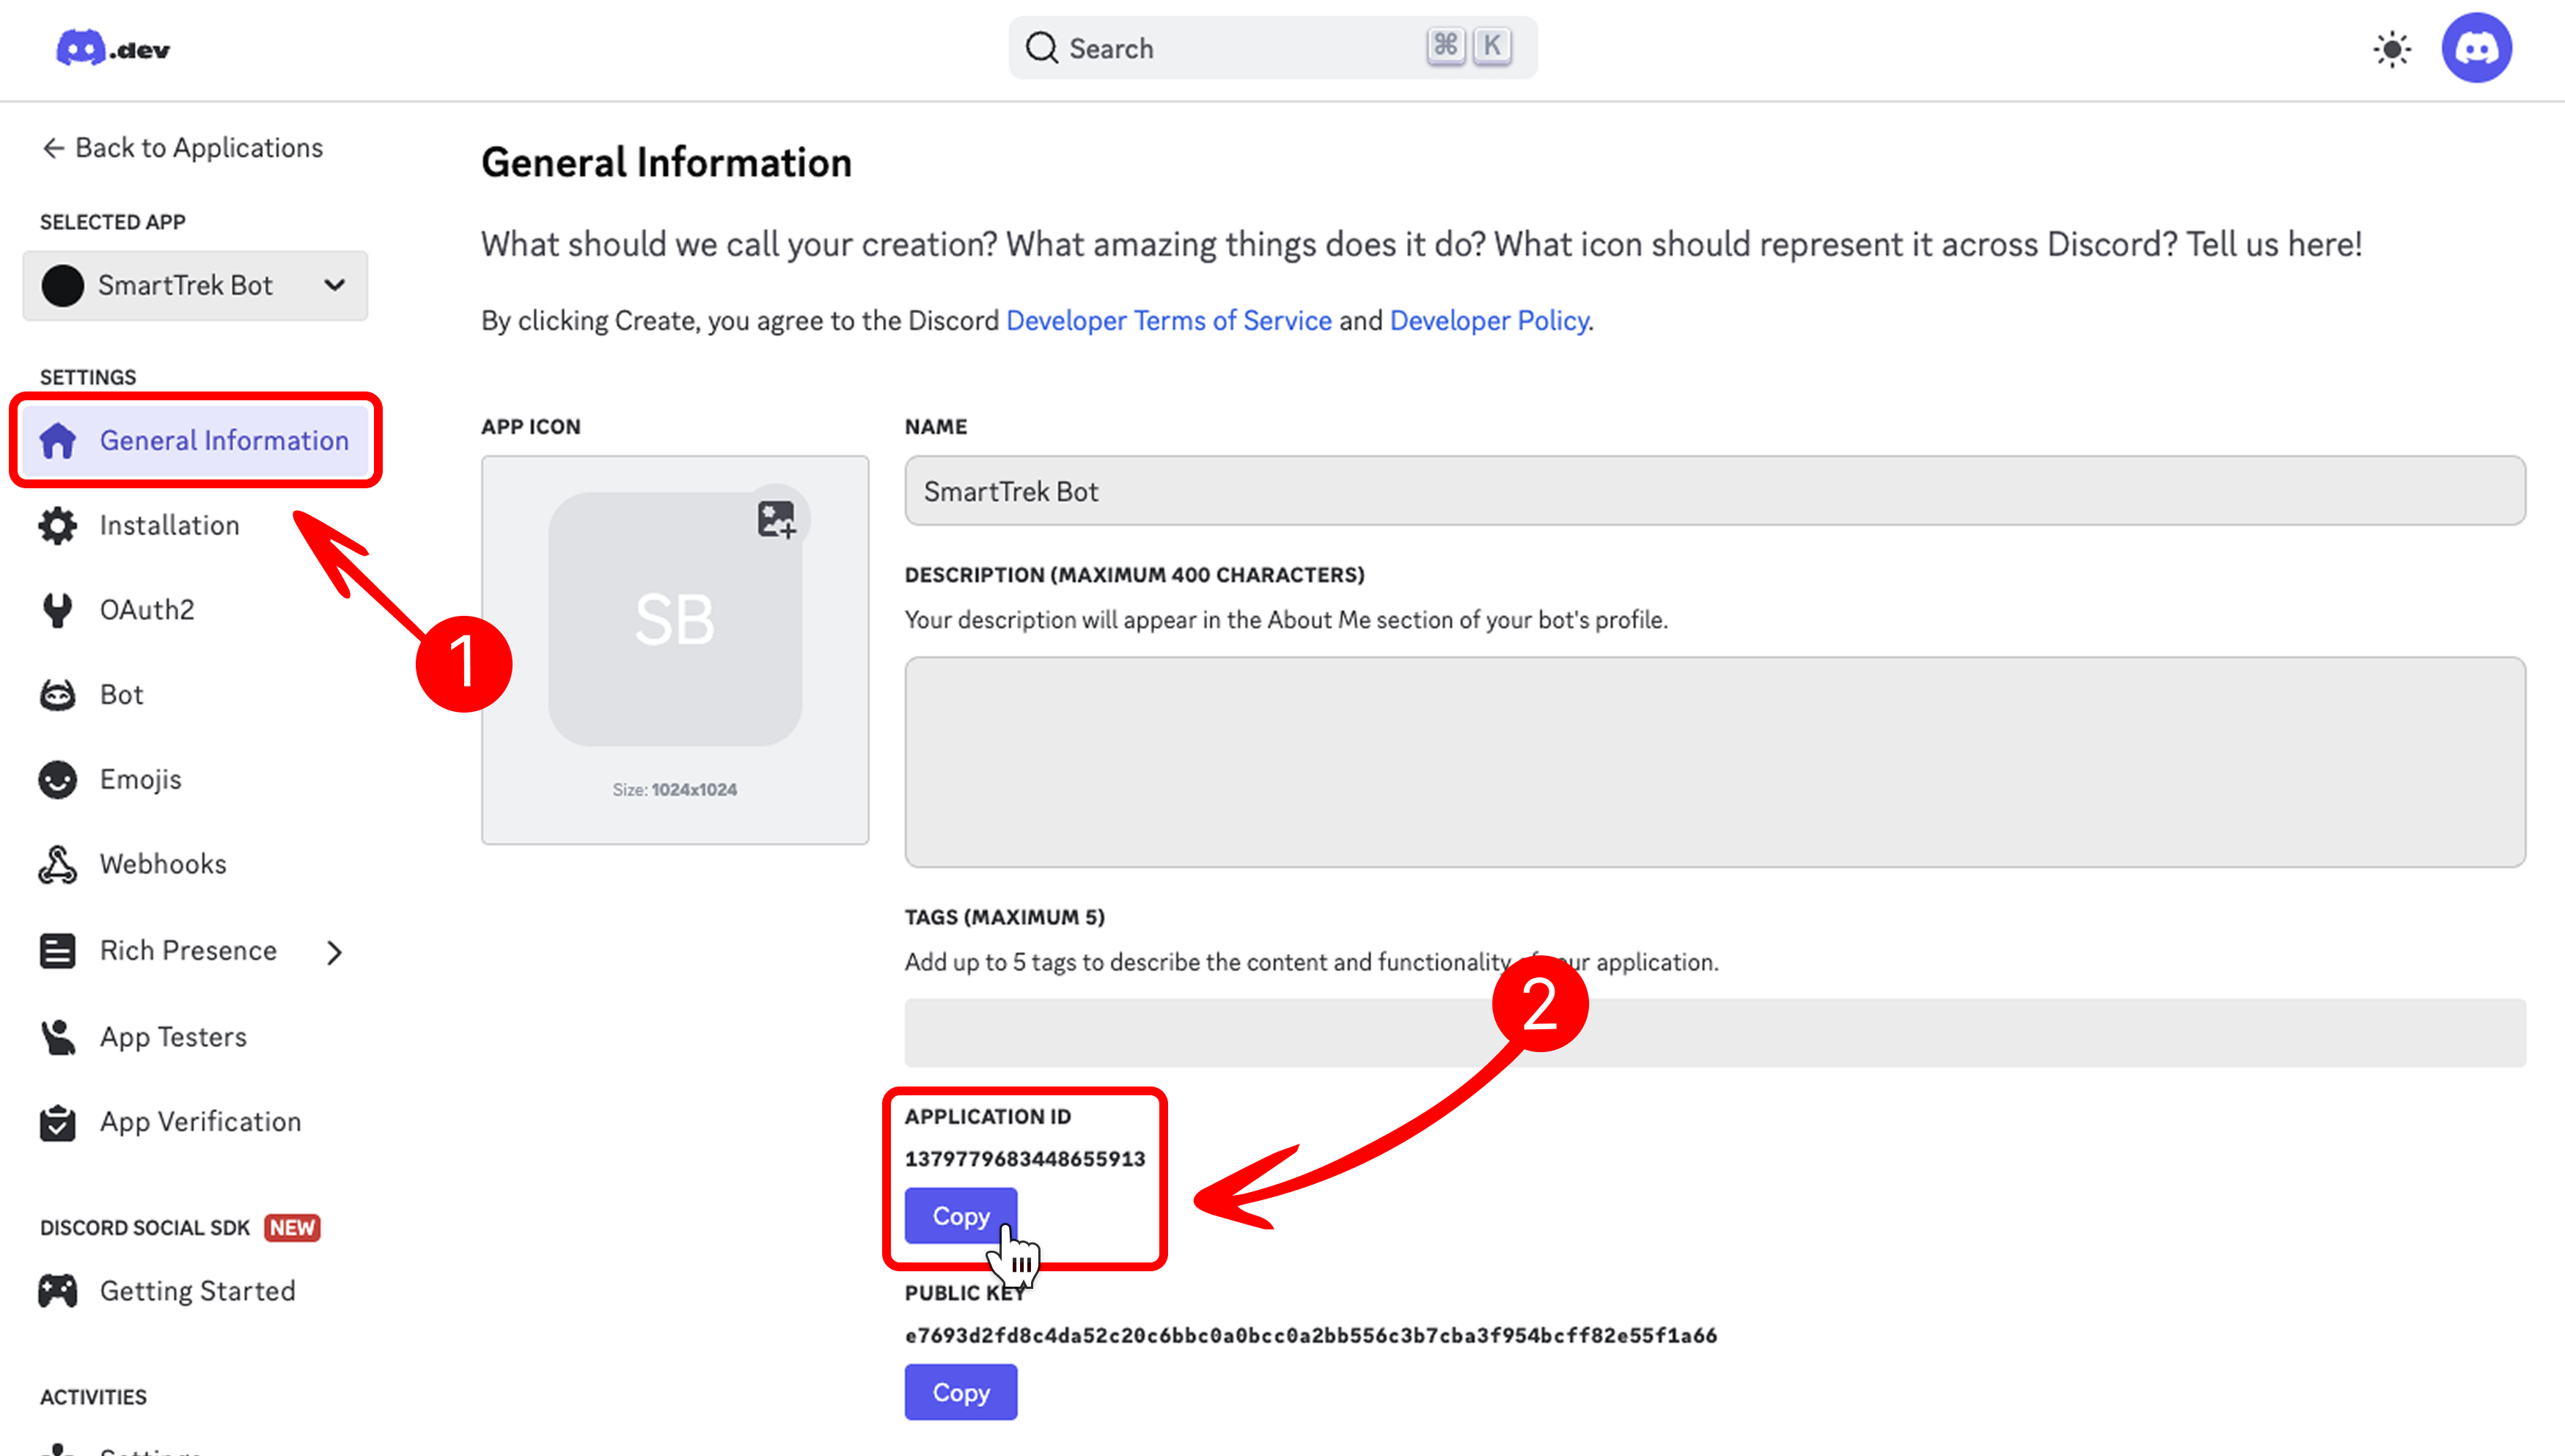The image size is (2565, 1456).
Task: Click the General Information page heading
Action: [x=666, y=163]
